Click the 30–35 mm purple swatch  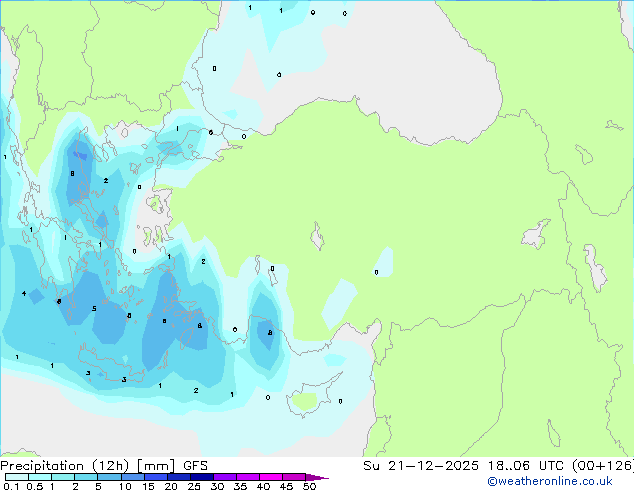click(x=224, y=477)
